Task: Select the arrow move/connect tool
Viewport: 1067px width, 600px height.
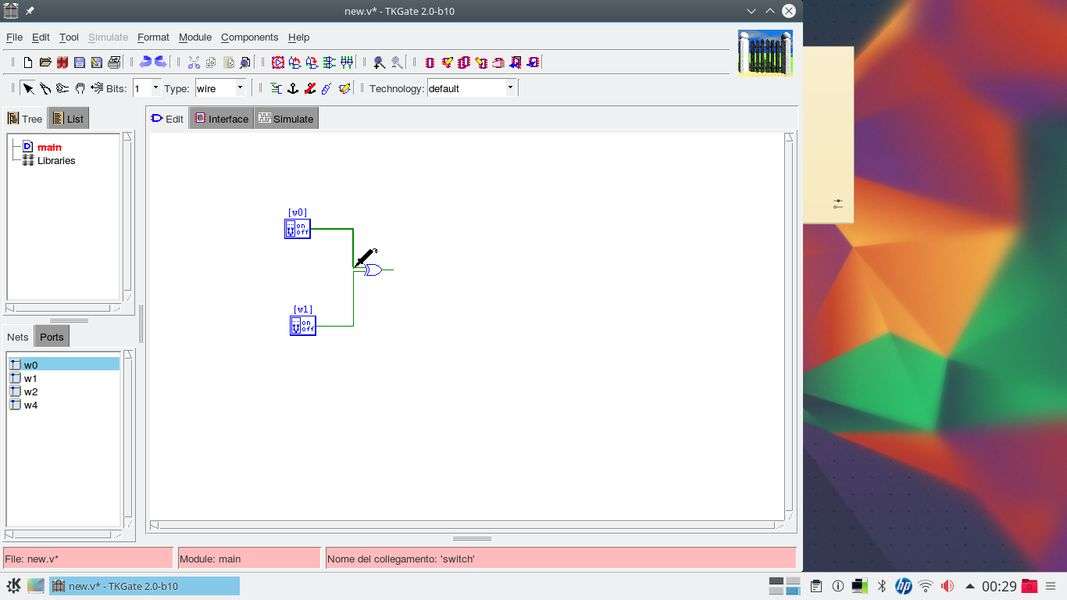Action: (28, 88)
